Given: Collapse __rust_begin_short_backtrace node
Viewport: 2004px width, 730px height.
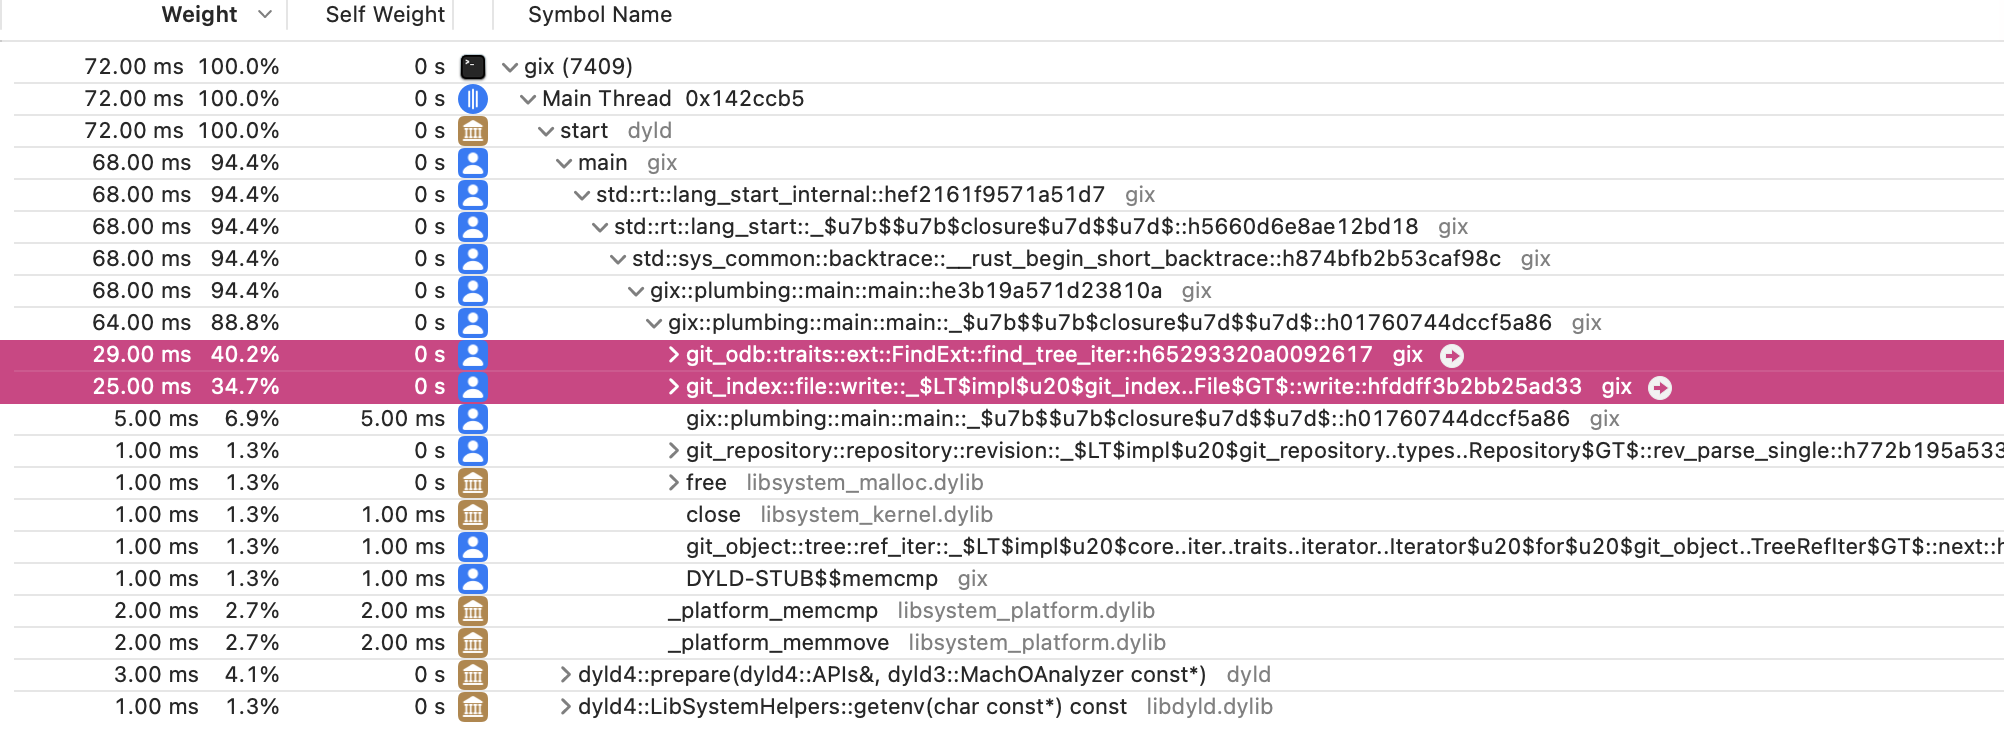Looking at the screenshot, I should [x=618, y=259].
